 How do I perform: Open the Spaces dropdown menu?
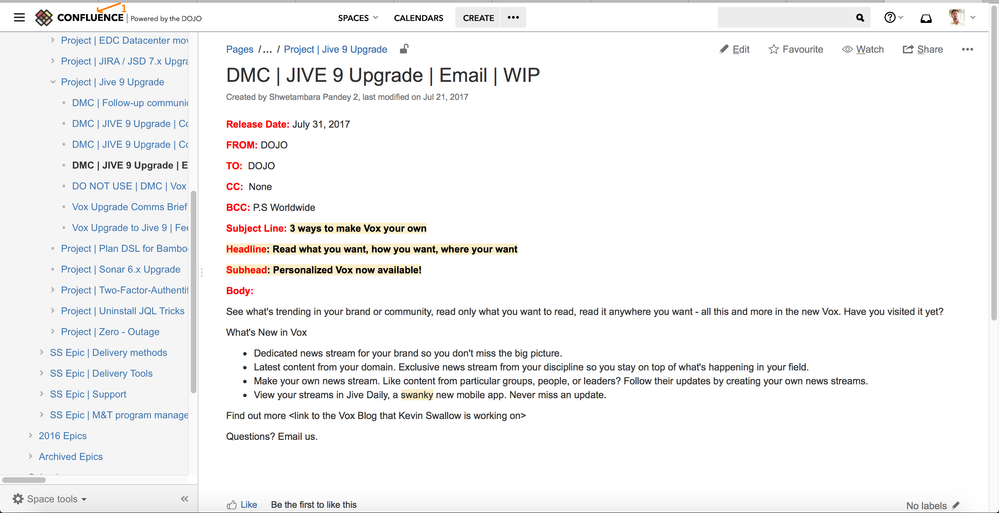pos(358,18)
